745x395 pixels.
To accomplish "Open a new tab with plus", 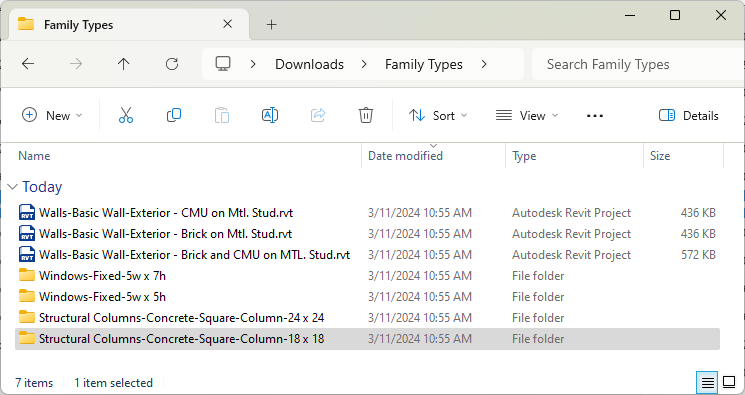I will [271, 24].
